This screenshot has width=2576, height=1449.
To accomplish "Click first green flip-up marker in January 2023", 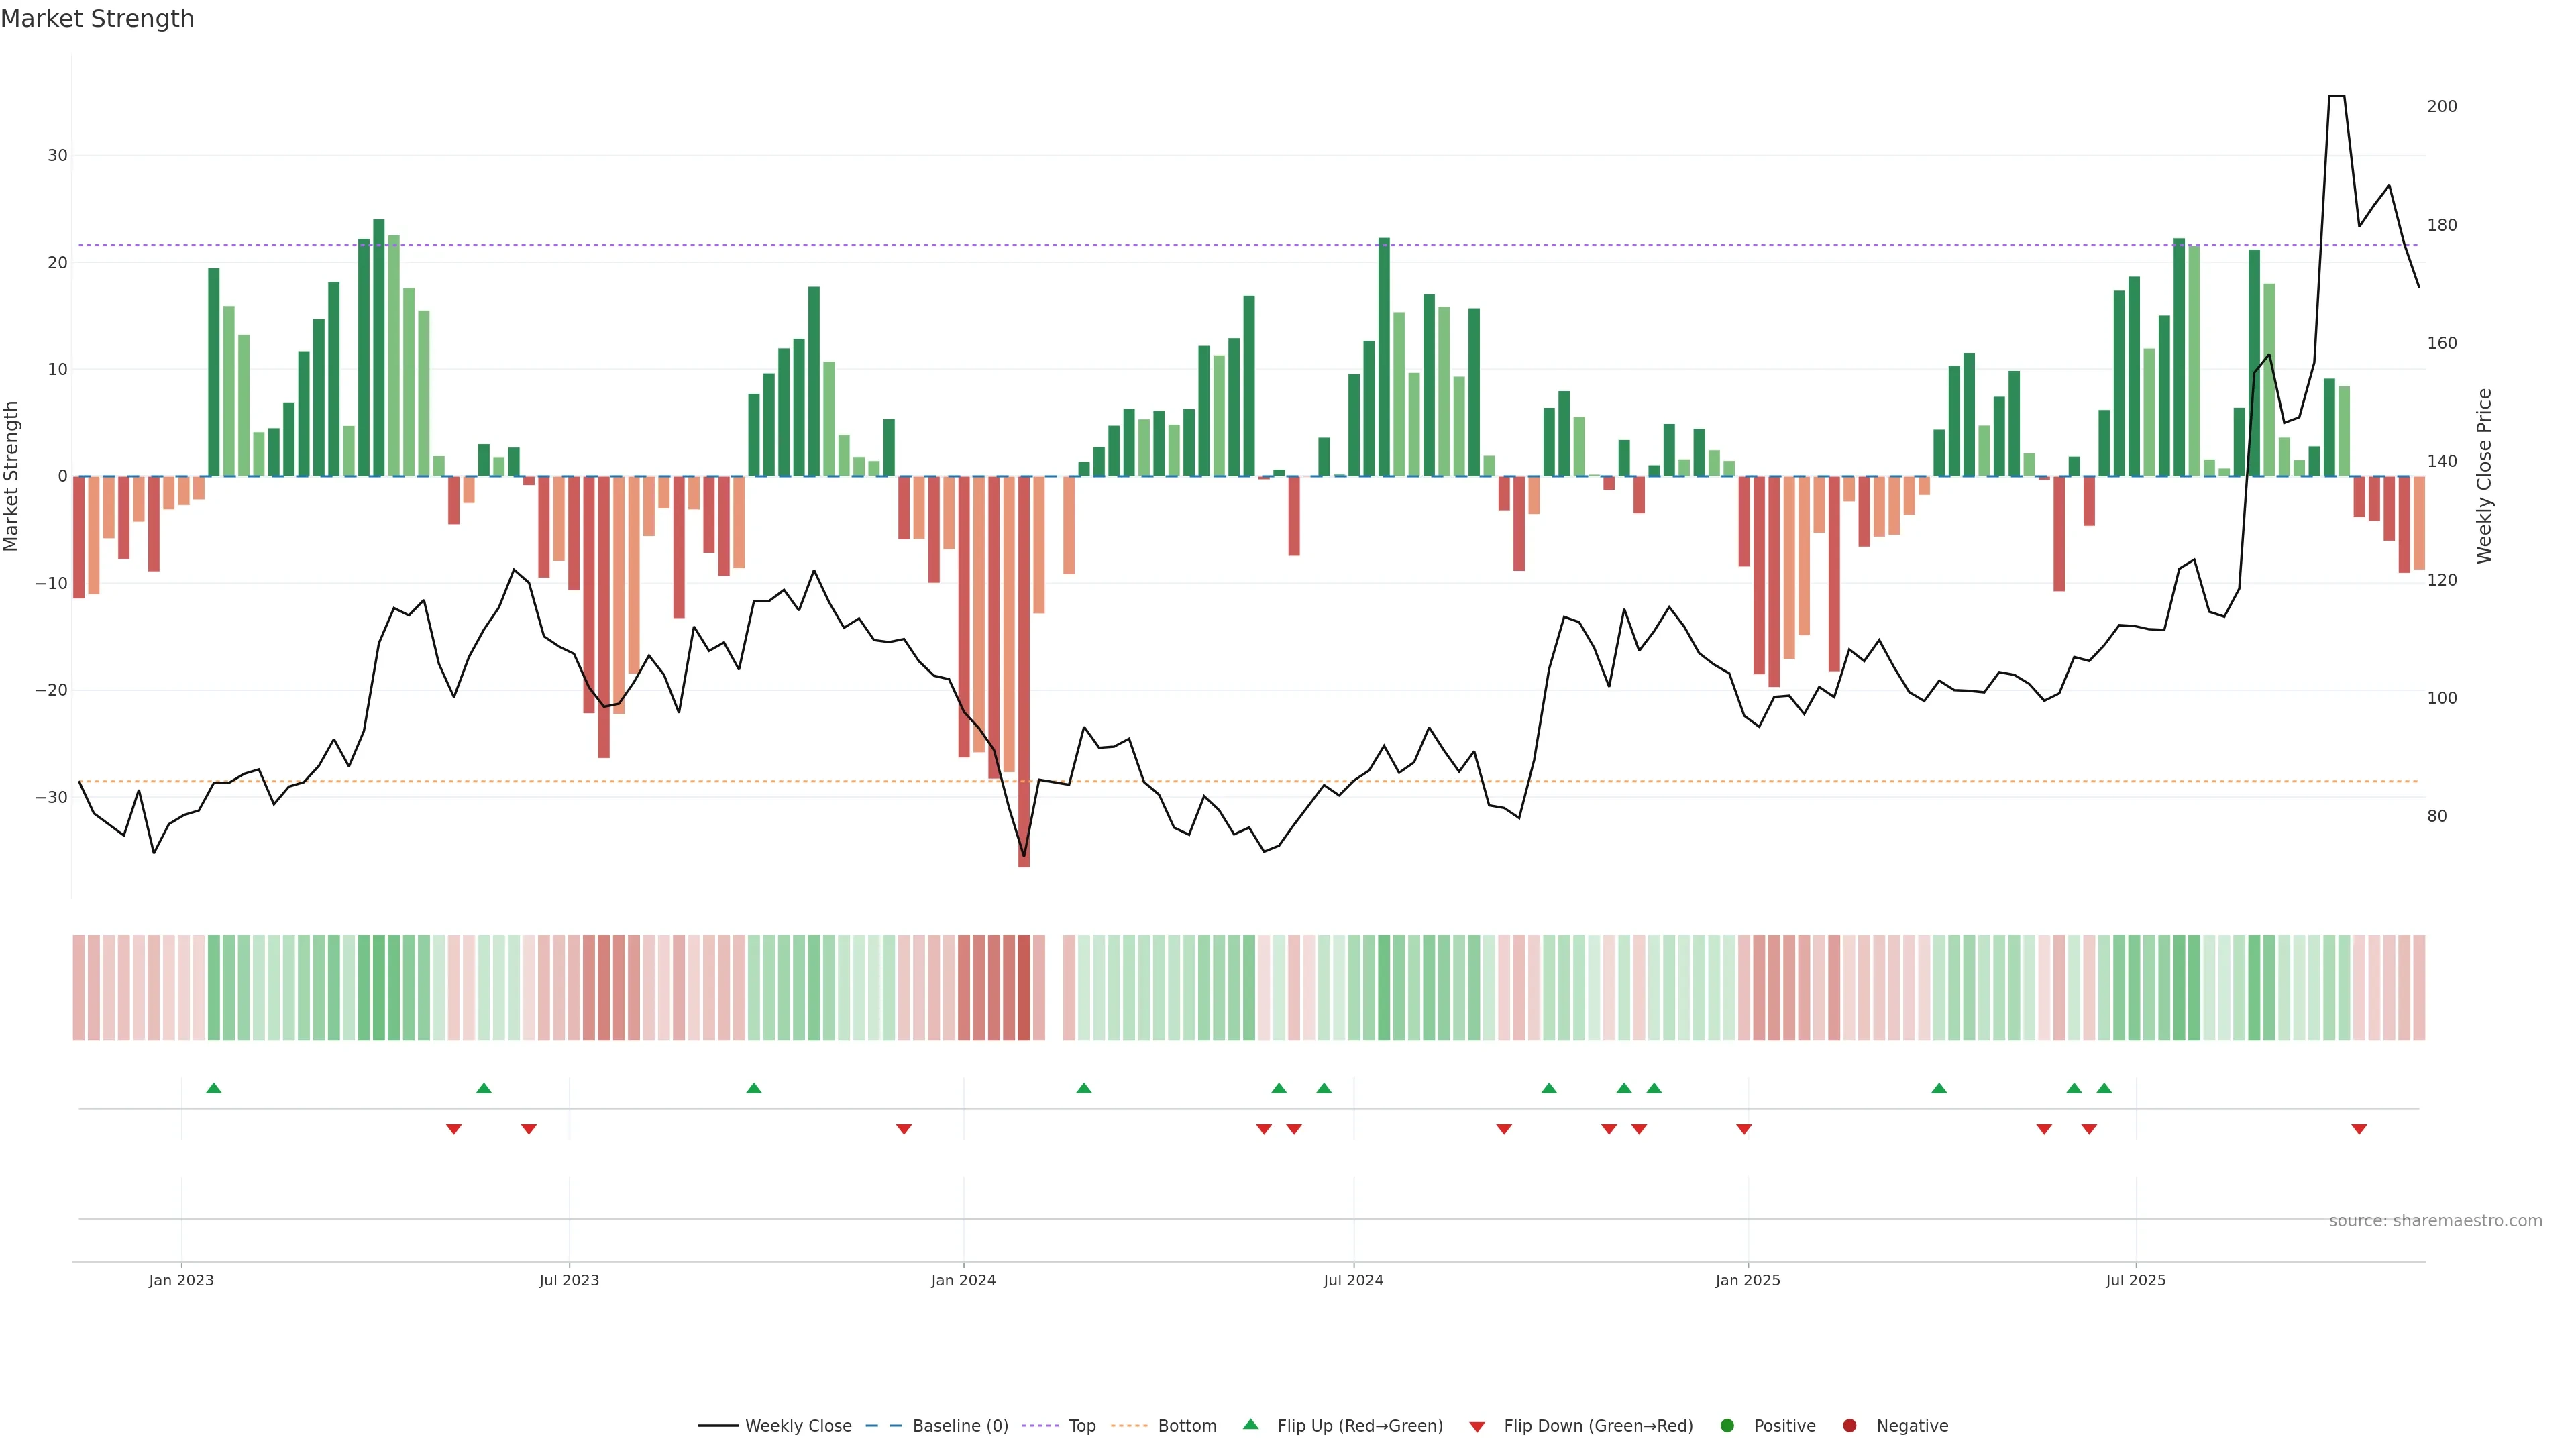I will pyautogui.click(x=213, y=1088).
